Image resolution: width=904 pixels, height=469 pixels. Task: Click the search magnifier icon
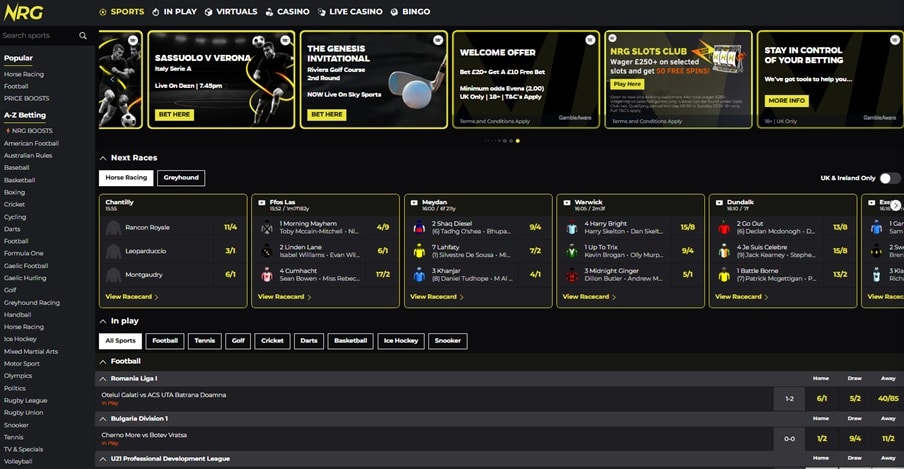pyautogui.click(x=83, y=36)
